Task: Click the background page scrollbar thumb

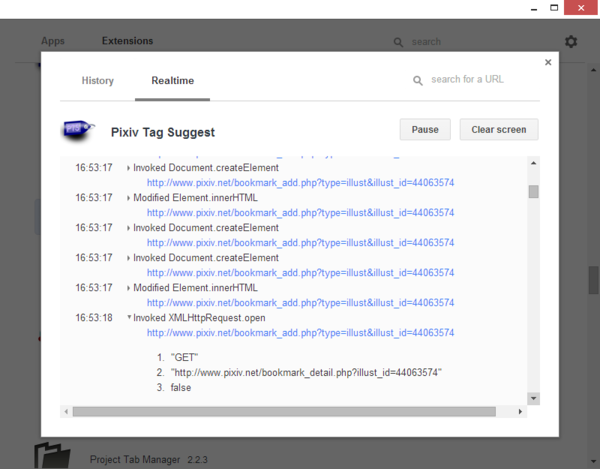Action: coord(593,280)
